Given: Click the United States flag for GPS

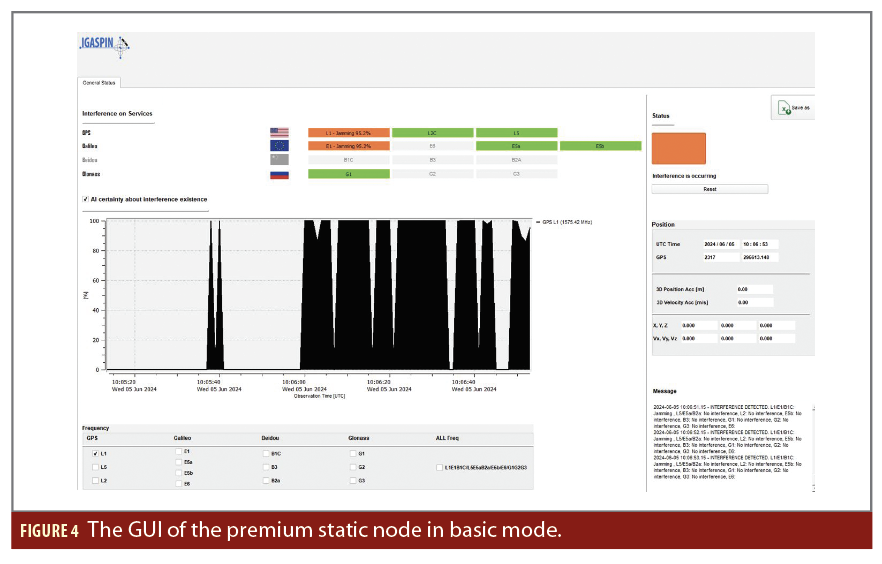Looking at the screenshot, I should pos(279,132).
